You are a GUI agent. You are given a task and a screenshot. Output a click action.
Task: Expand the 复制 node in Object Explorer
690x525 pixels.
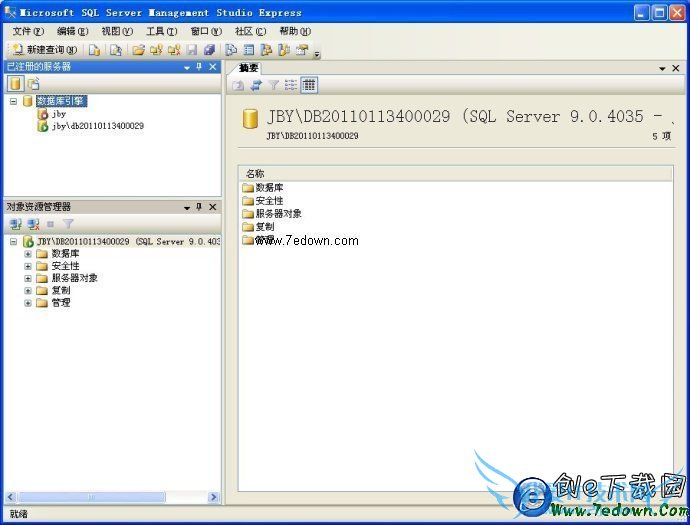point(28,291)
